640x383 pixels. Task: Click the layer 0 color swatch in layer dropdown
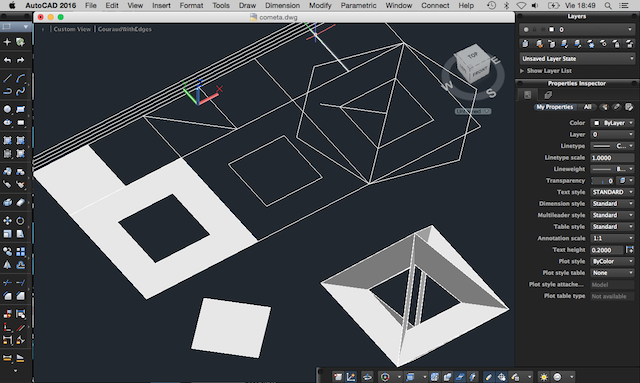(551, 29)
